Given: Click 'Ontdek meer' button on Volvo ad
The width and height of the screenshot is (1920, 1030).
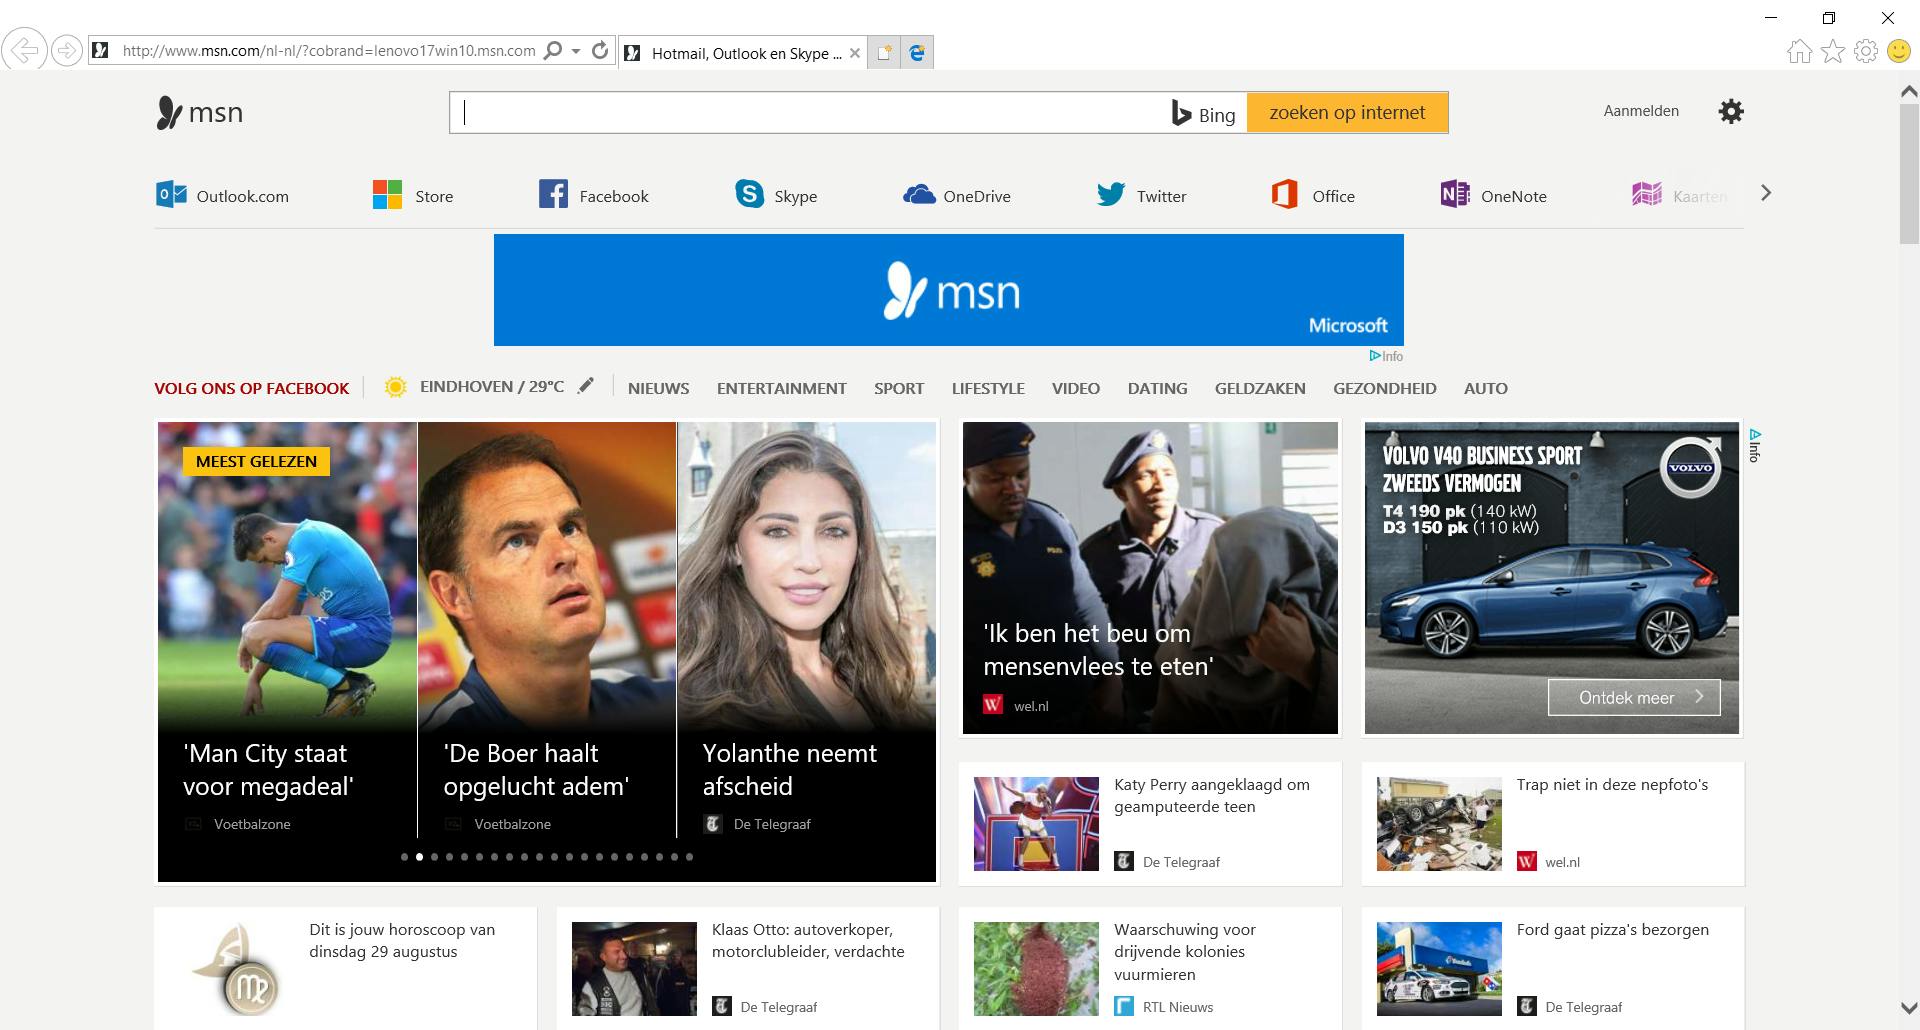Looking at the screenshot, I should (1634, 698).
